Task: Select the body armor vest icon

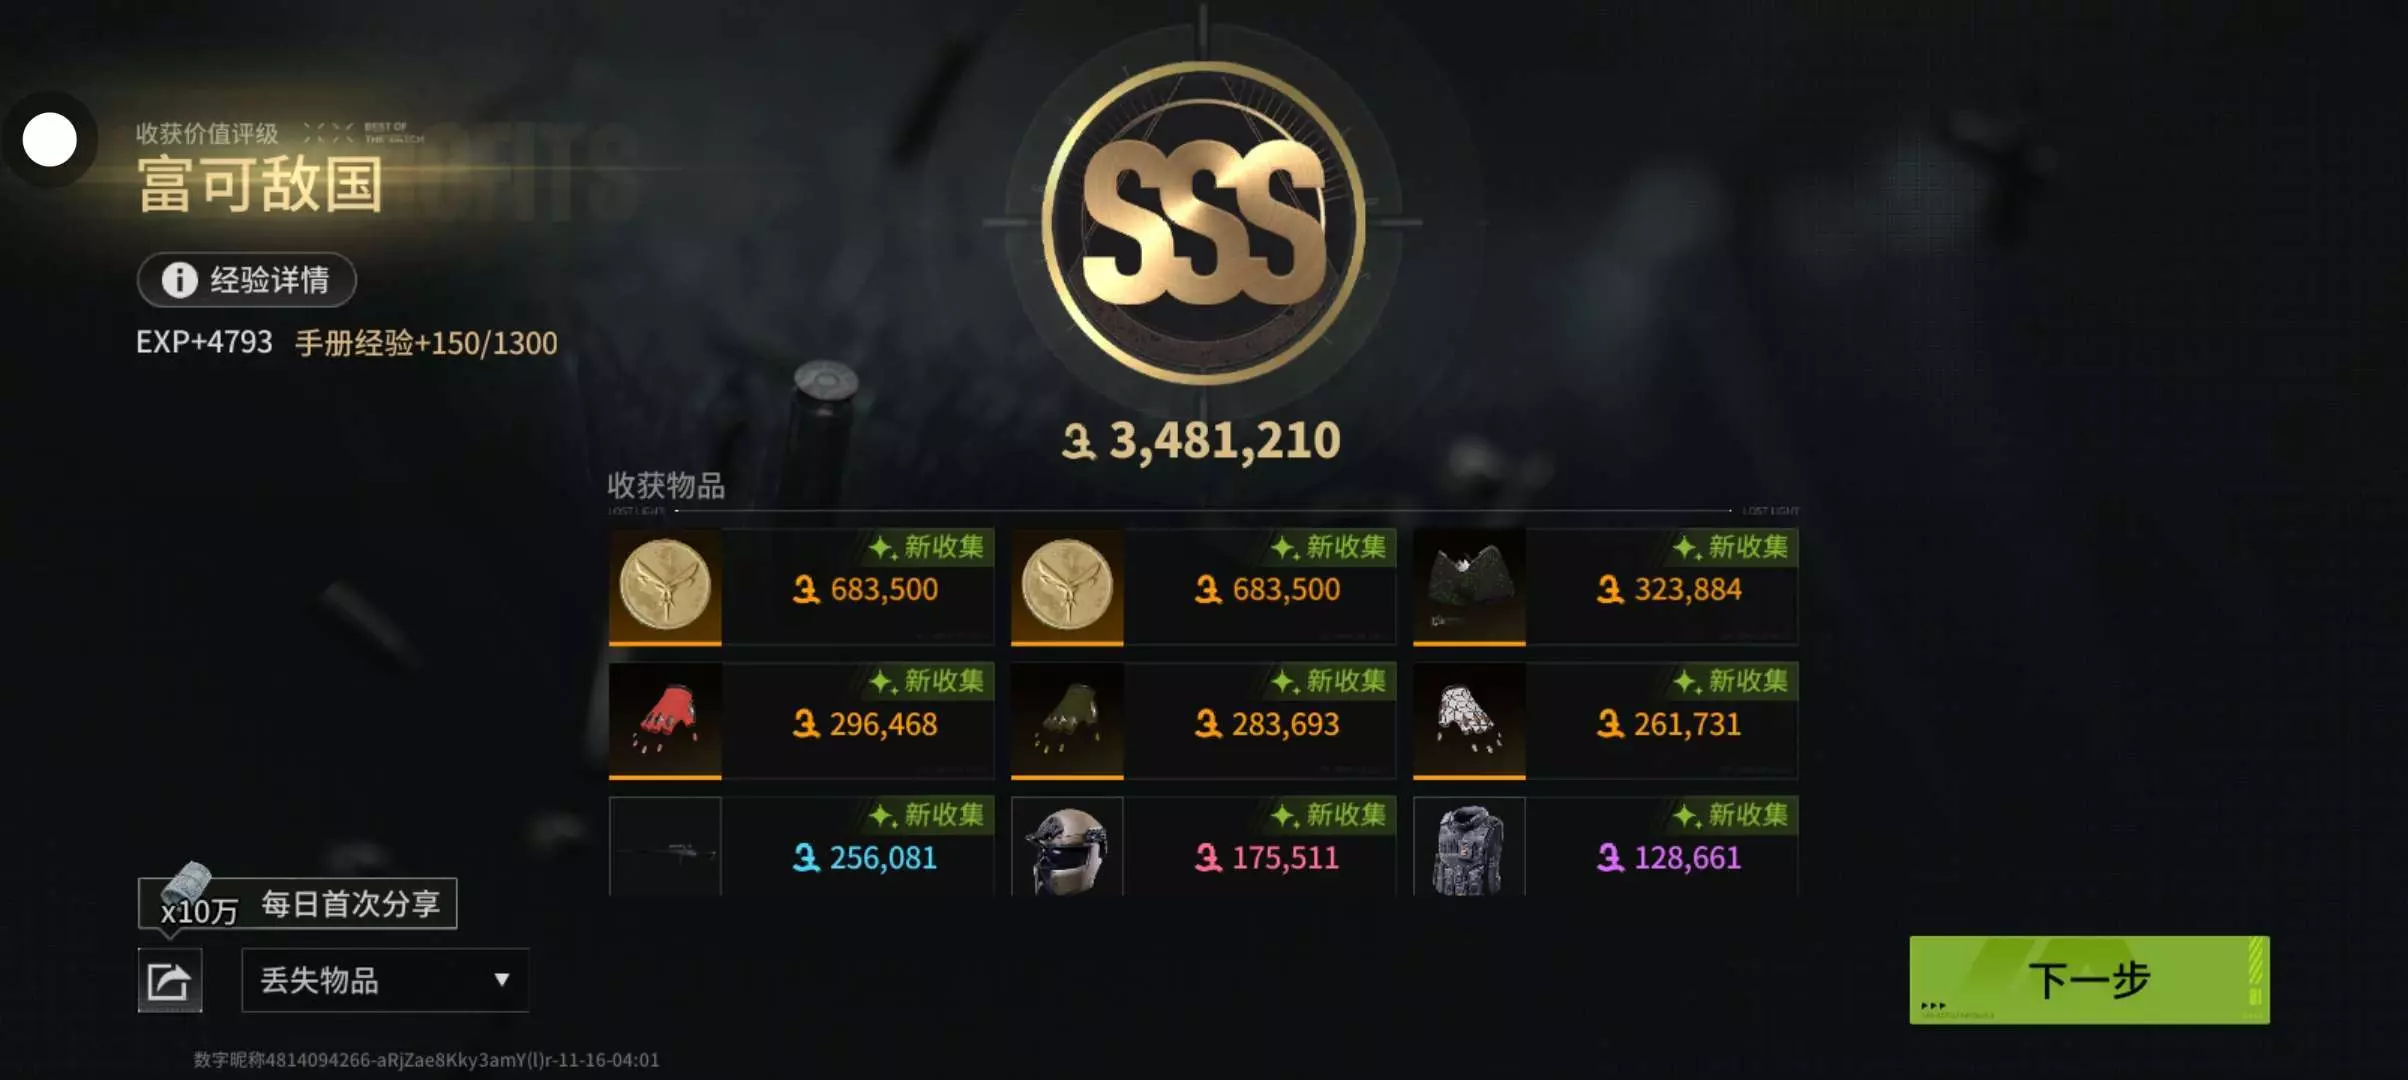Action: [x=1469, y=847]
